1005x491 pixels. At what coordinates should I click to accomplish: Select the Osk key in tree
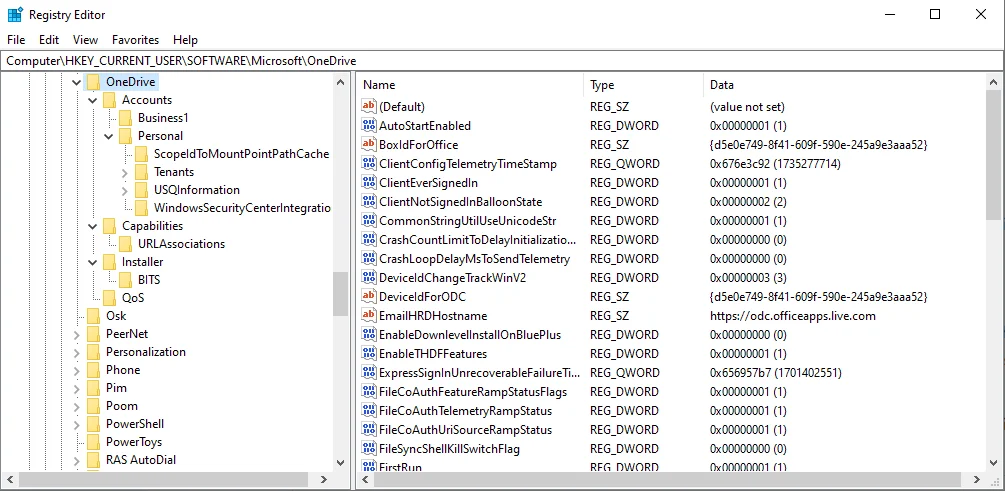coord(116,316)
